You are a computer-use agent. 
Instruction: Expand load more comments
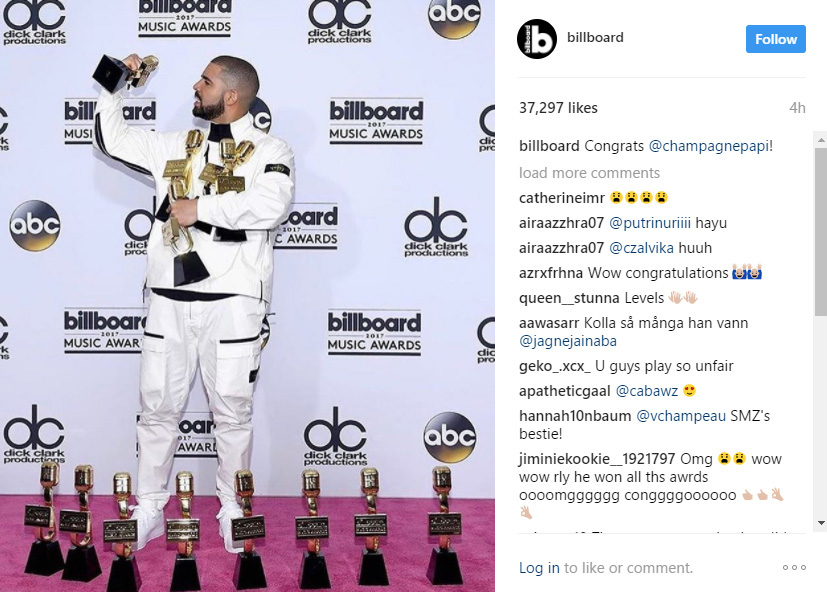point(589,173)
